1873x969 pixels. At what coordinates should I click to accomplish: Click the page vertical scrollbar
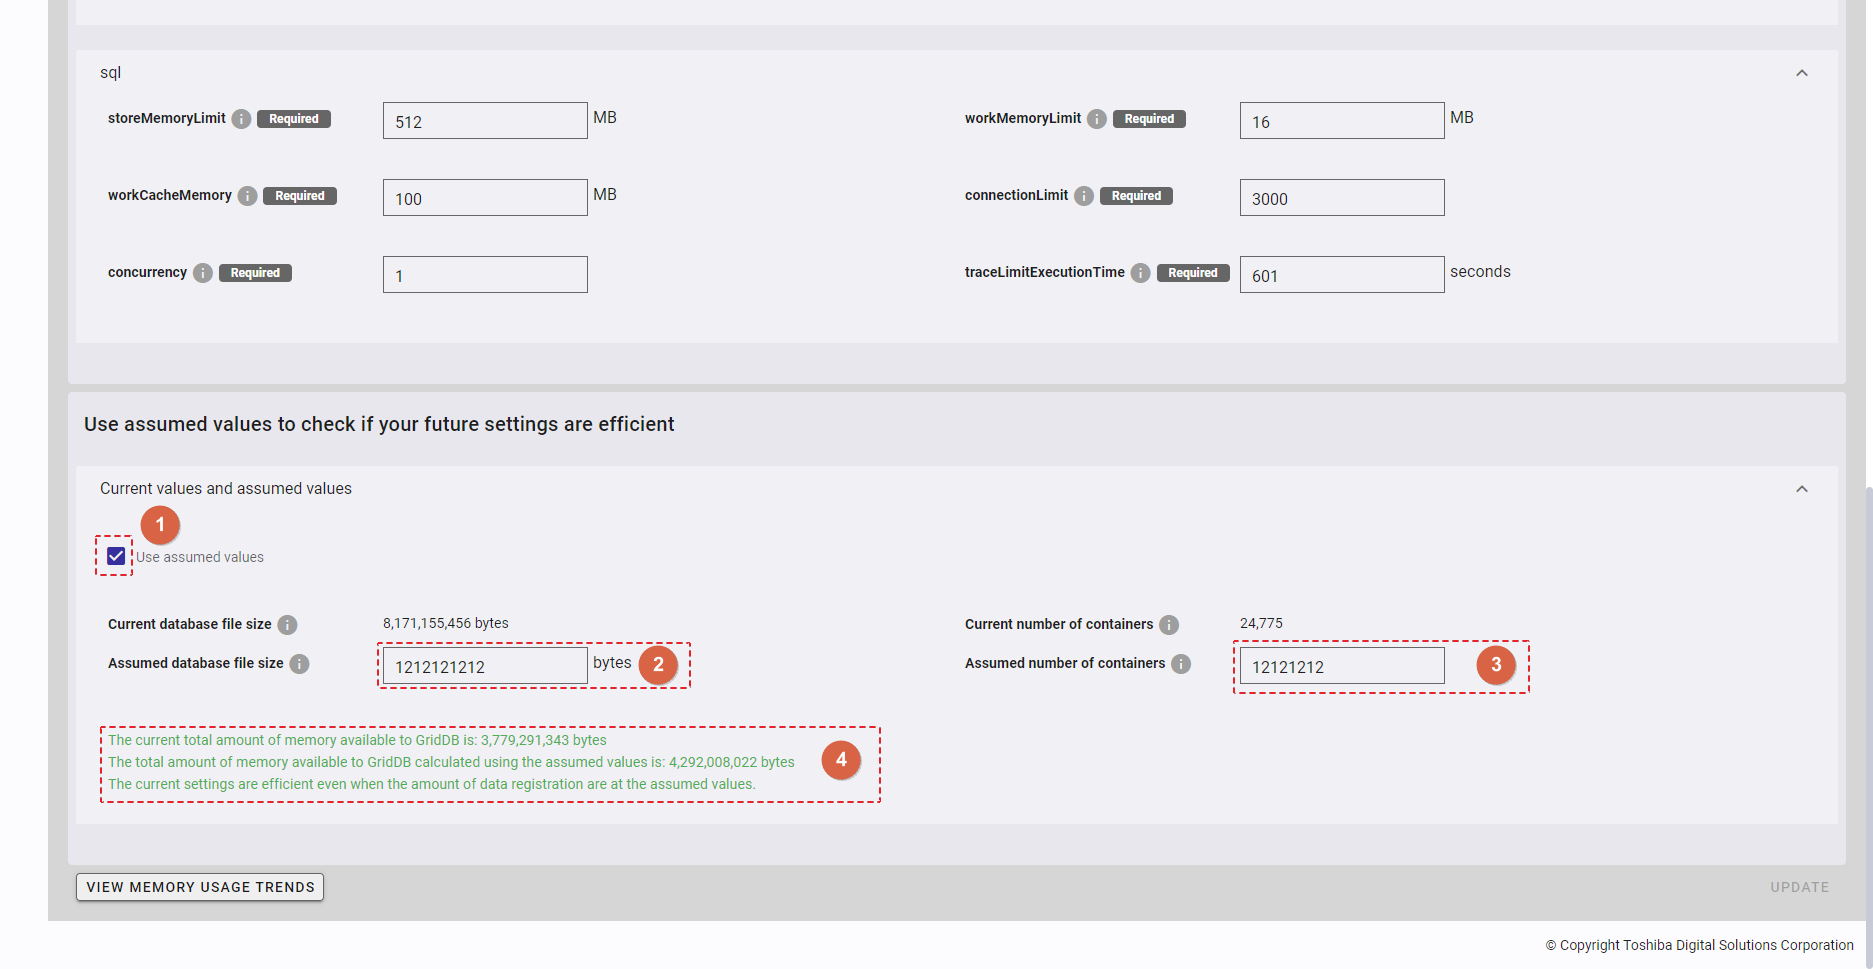(x=1867, y=700)
